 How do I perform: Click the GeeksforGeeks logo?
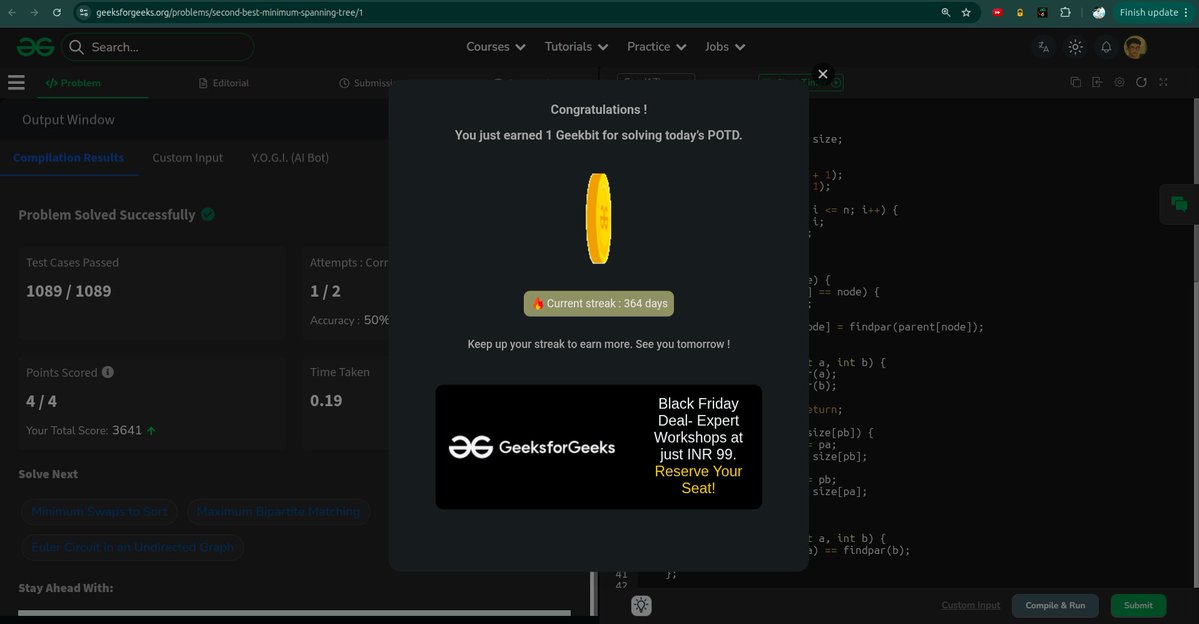coord(35,47)
